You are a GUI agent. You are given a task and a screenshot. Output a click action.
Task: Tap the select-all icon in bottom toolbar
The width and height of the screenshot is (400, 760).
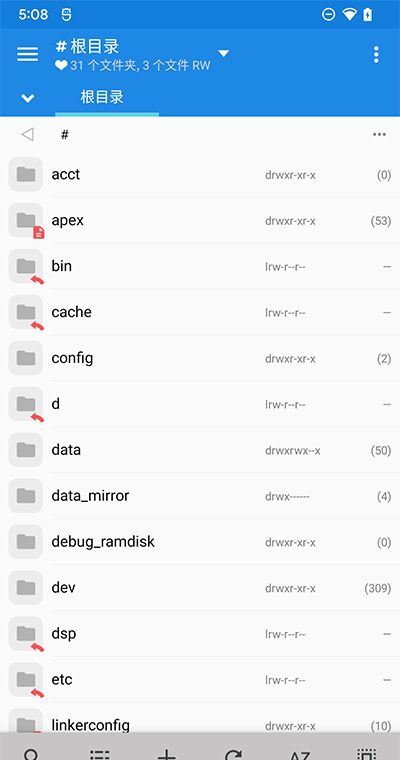point(367,754)
